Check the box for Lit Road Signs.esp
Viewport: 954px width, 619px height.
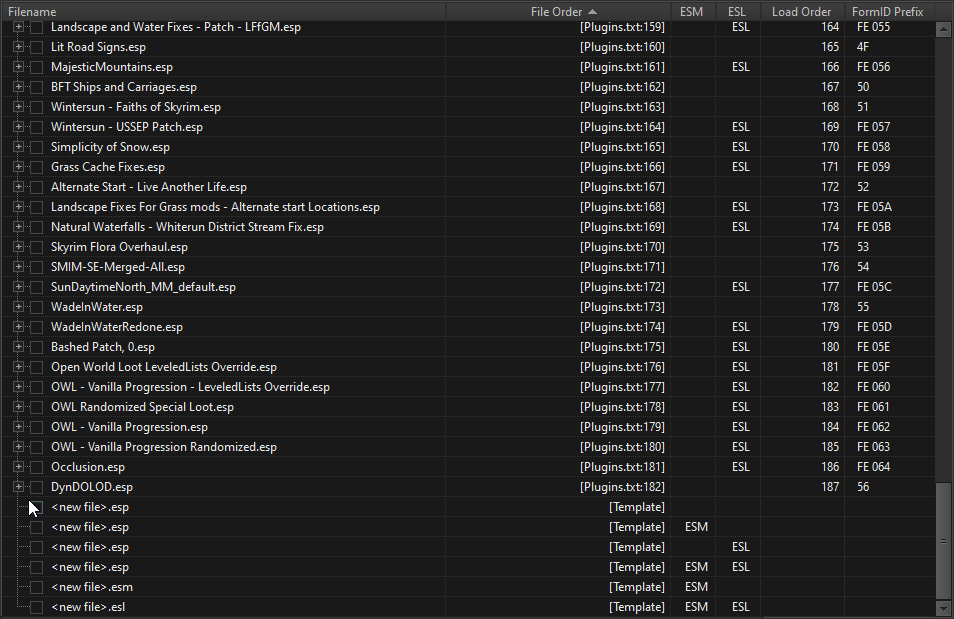pyautogui.click(x=37, y=47)
